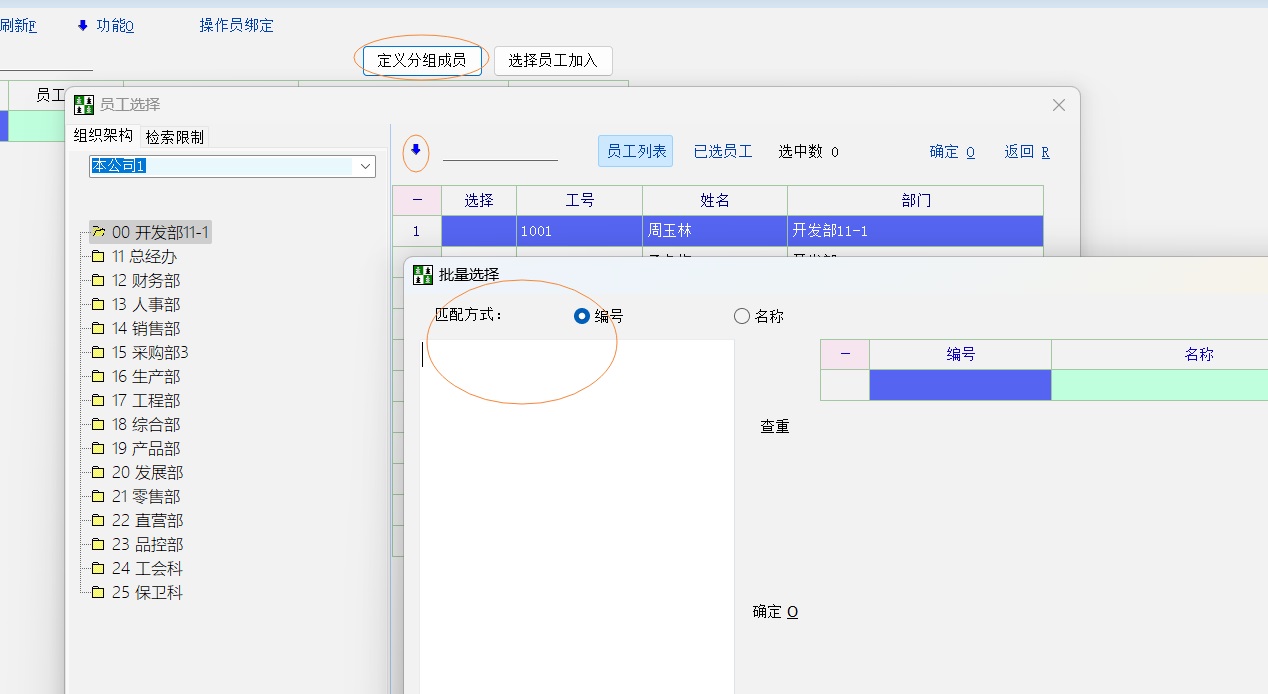Screen dimensions: 1268x694
Task: Click inside the batch selection text area
Action: (x=576, y=500)
